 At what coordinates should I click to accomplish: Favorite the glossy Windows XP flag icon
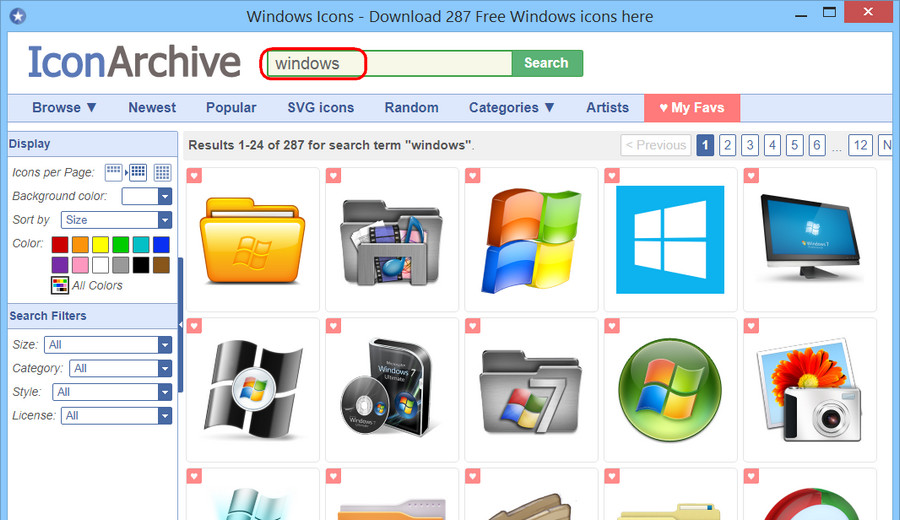click(x=472, y=176)
